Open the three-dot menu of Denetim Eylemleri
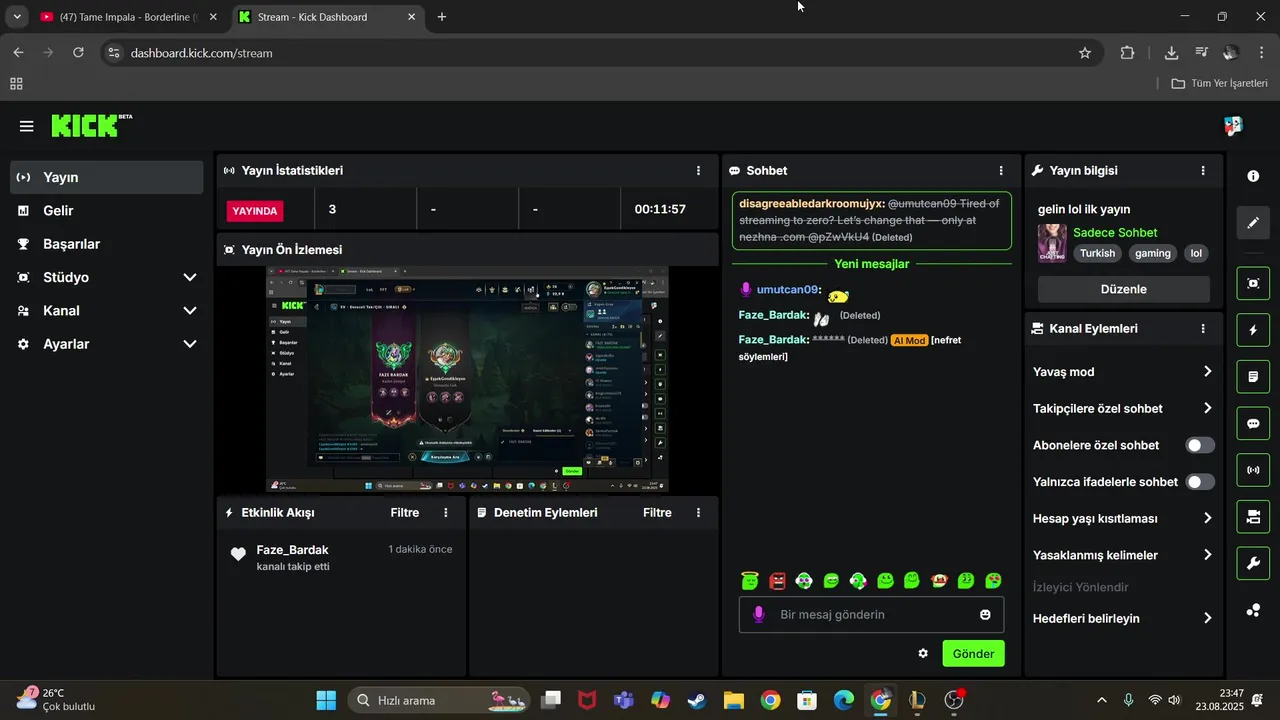Screen dimensions: 1280x720 698,513
